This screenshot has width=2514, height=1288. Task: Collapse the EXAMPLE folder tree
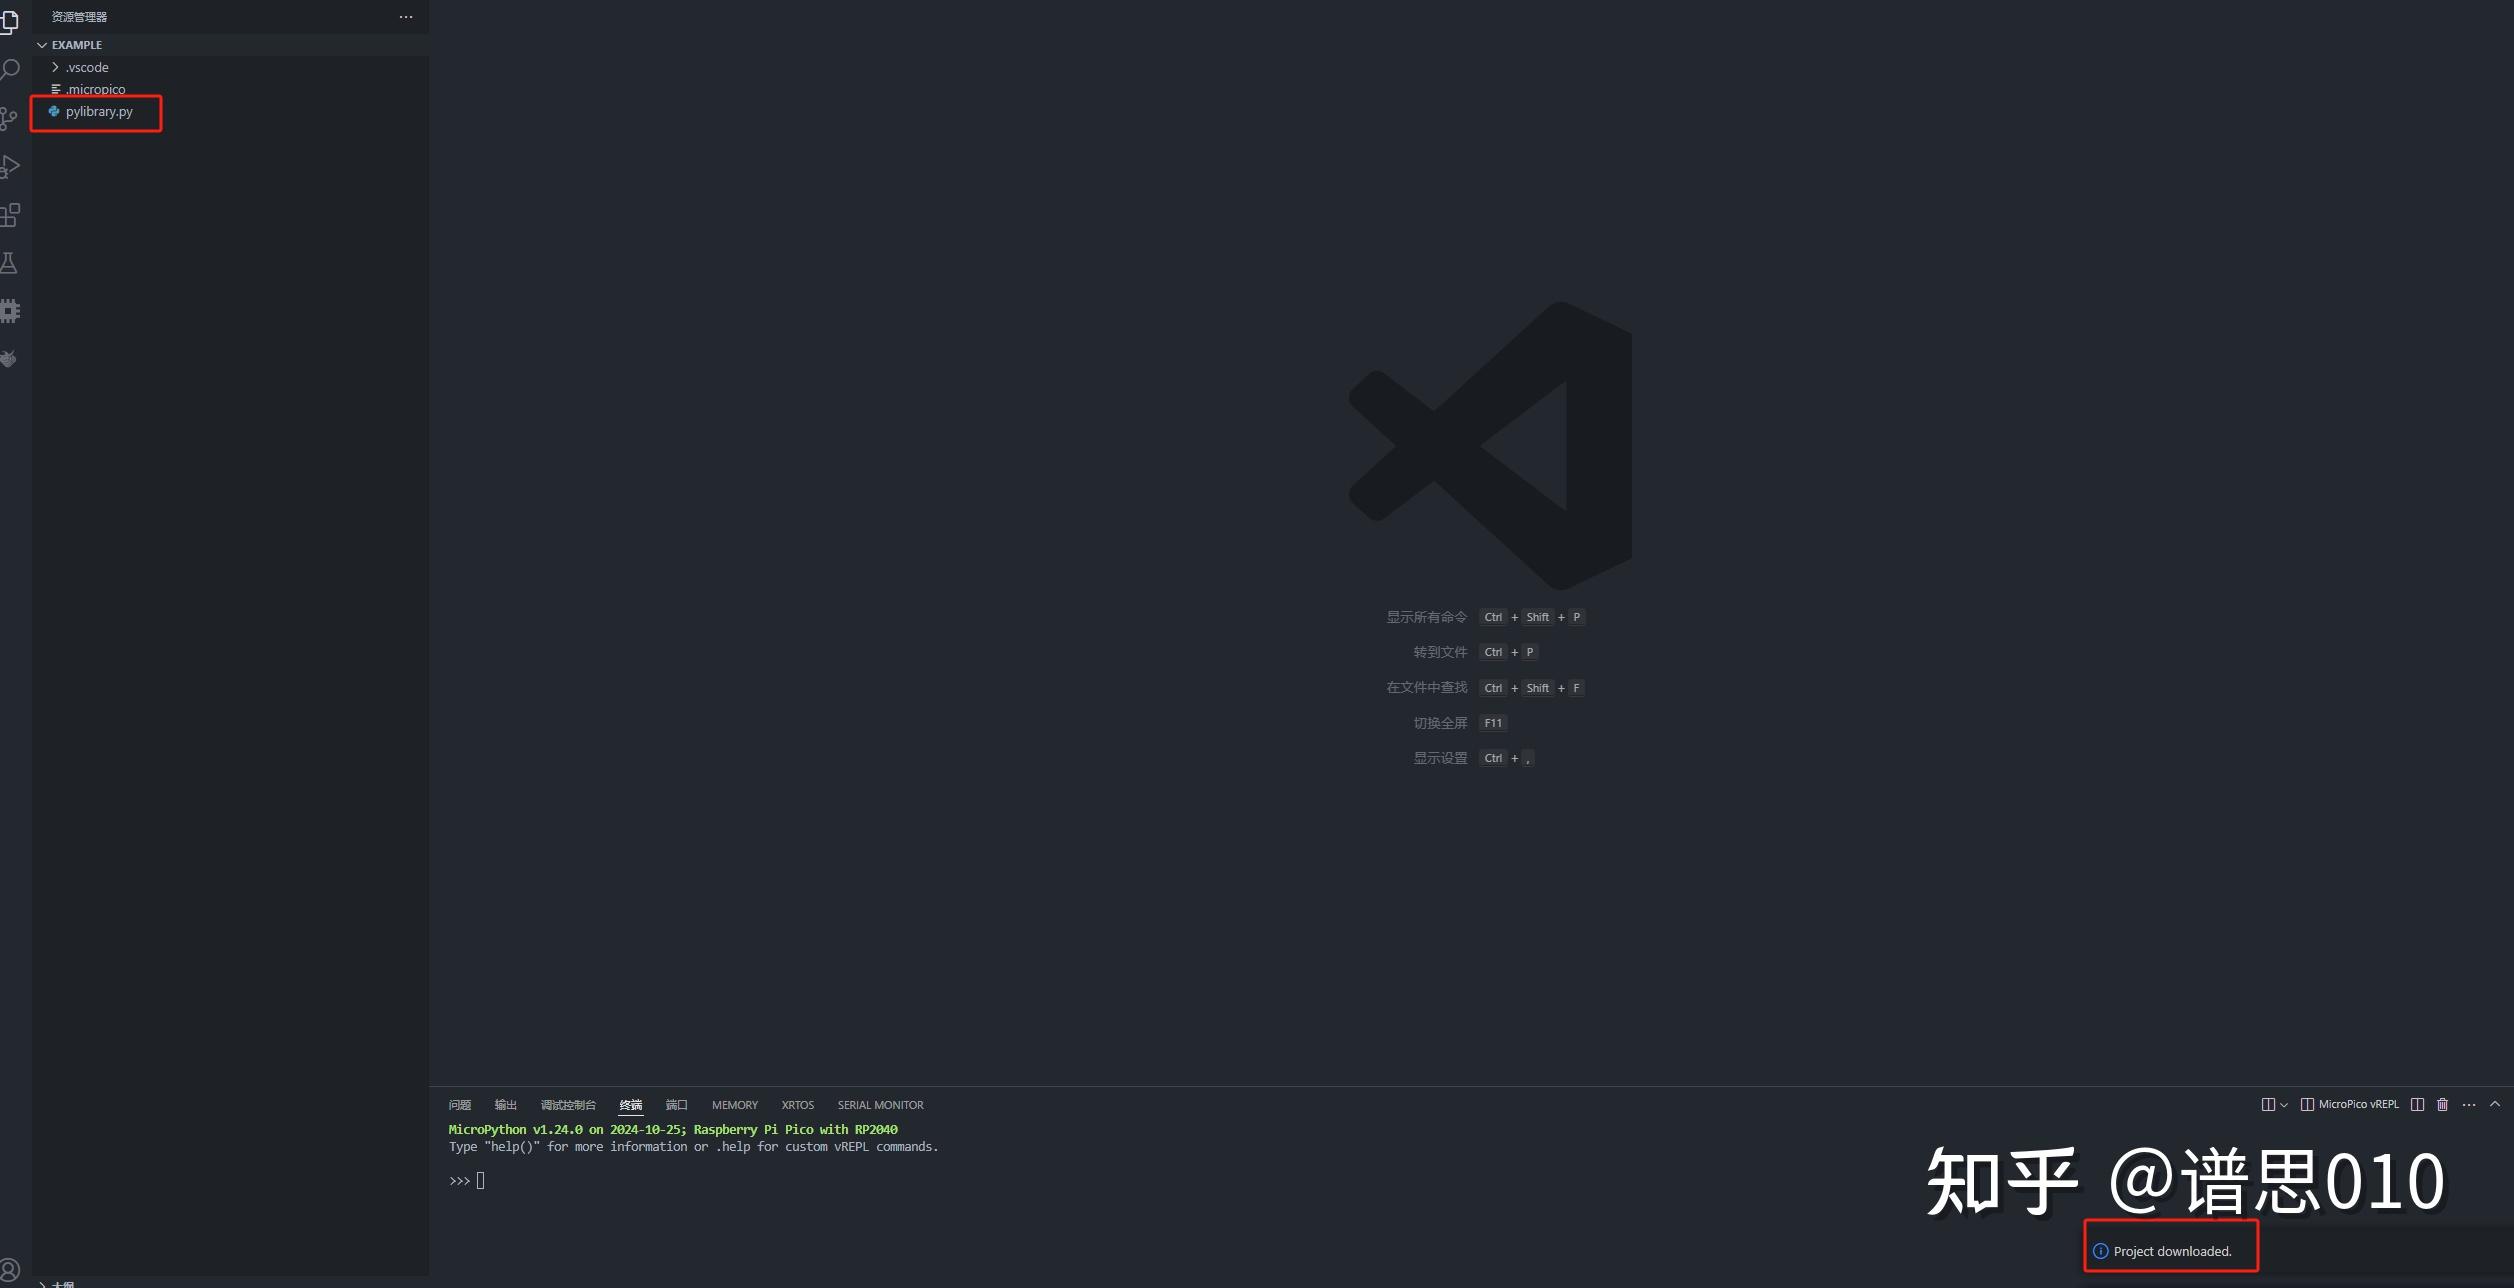pyautogui.click(x=43, y=44)
